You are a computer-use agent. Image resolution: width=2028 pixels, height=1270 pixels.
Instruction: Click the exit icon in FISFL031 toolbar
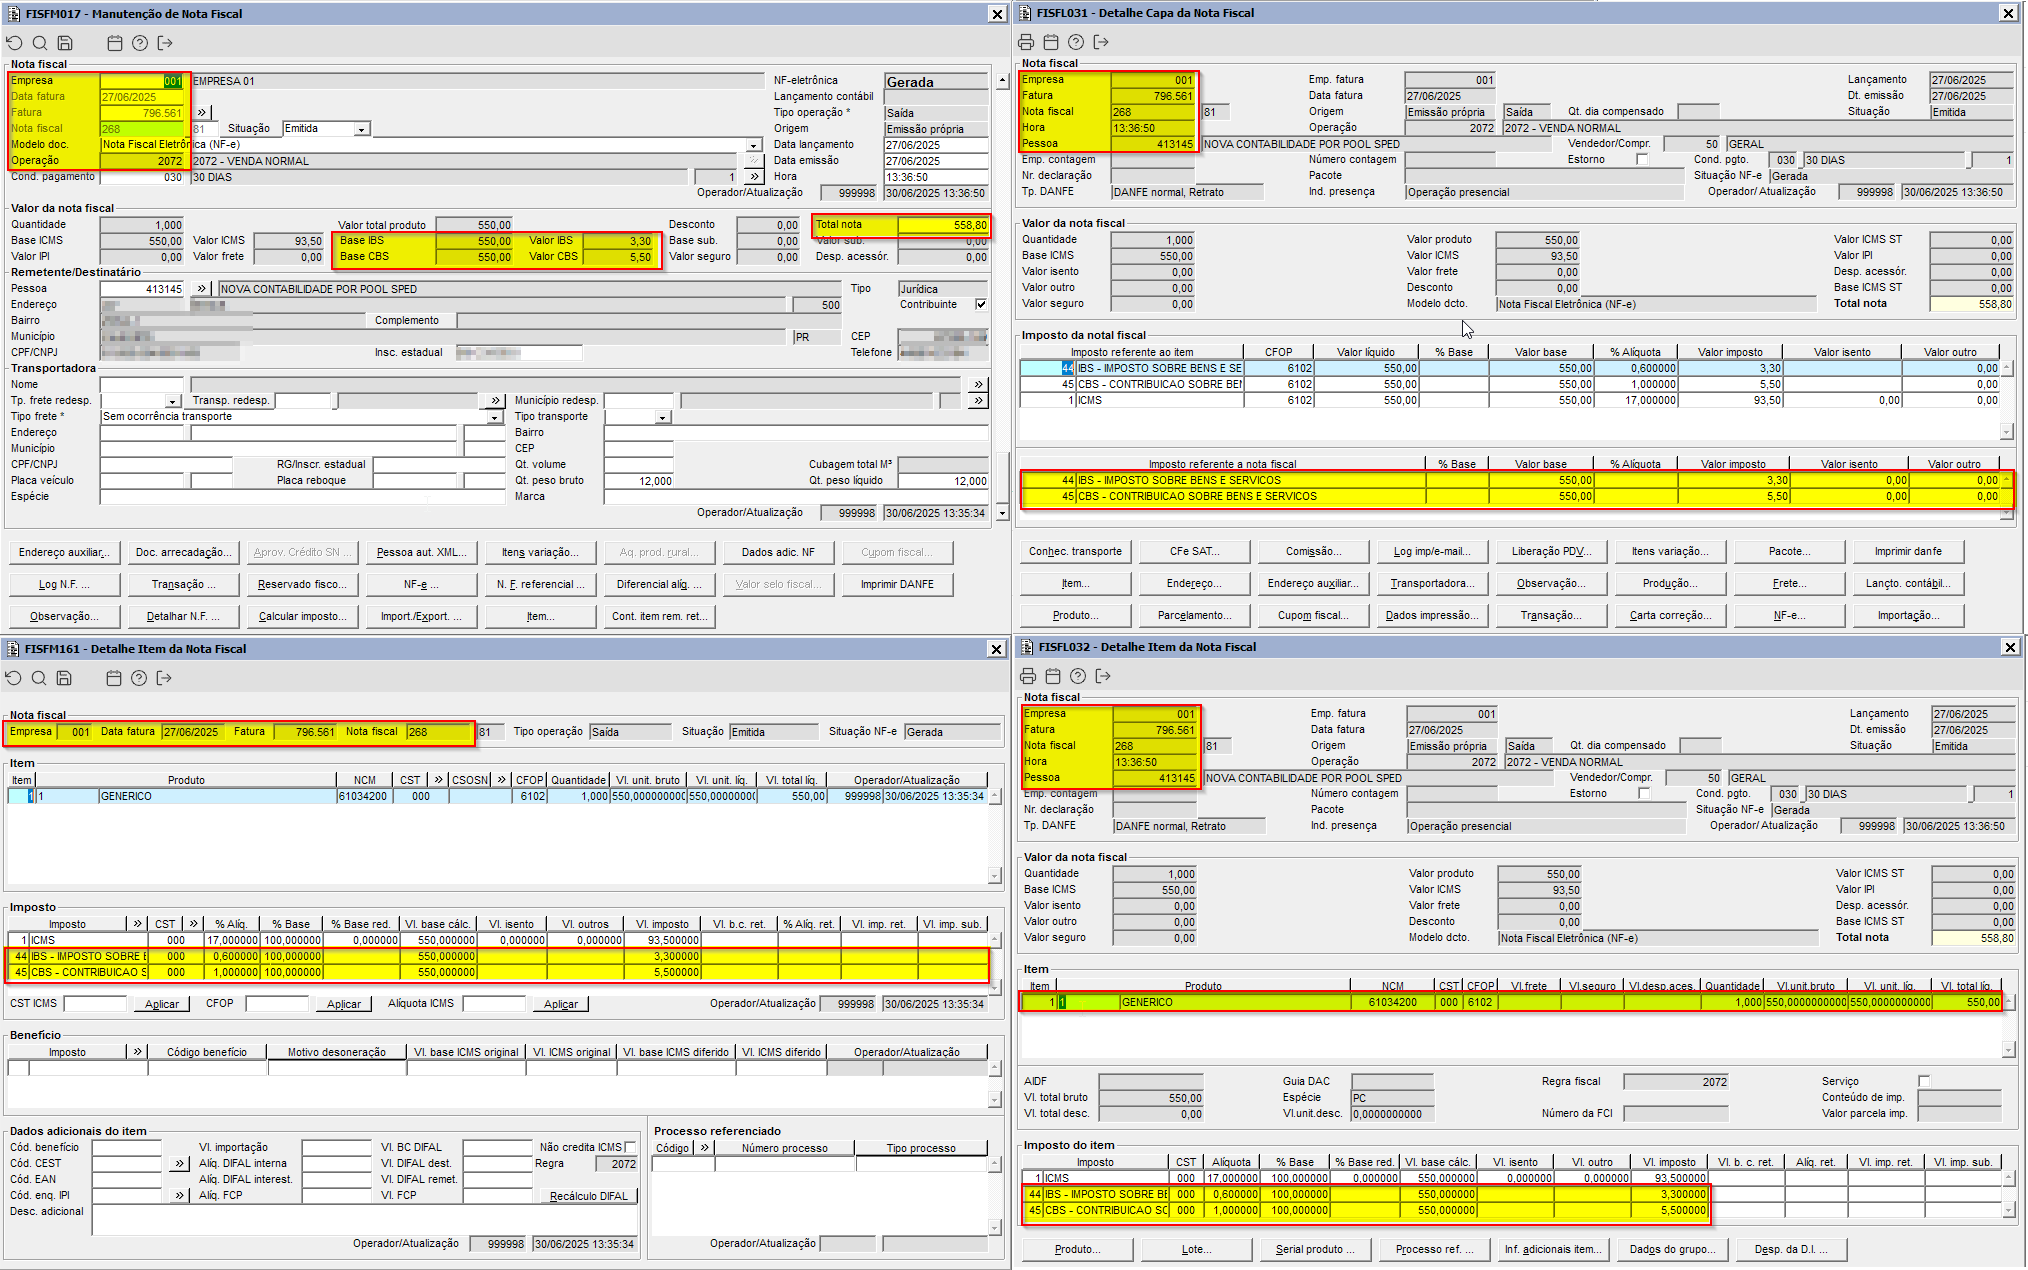click(1101, 42)
